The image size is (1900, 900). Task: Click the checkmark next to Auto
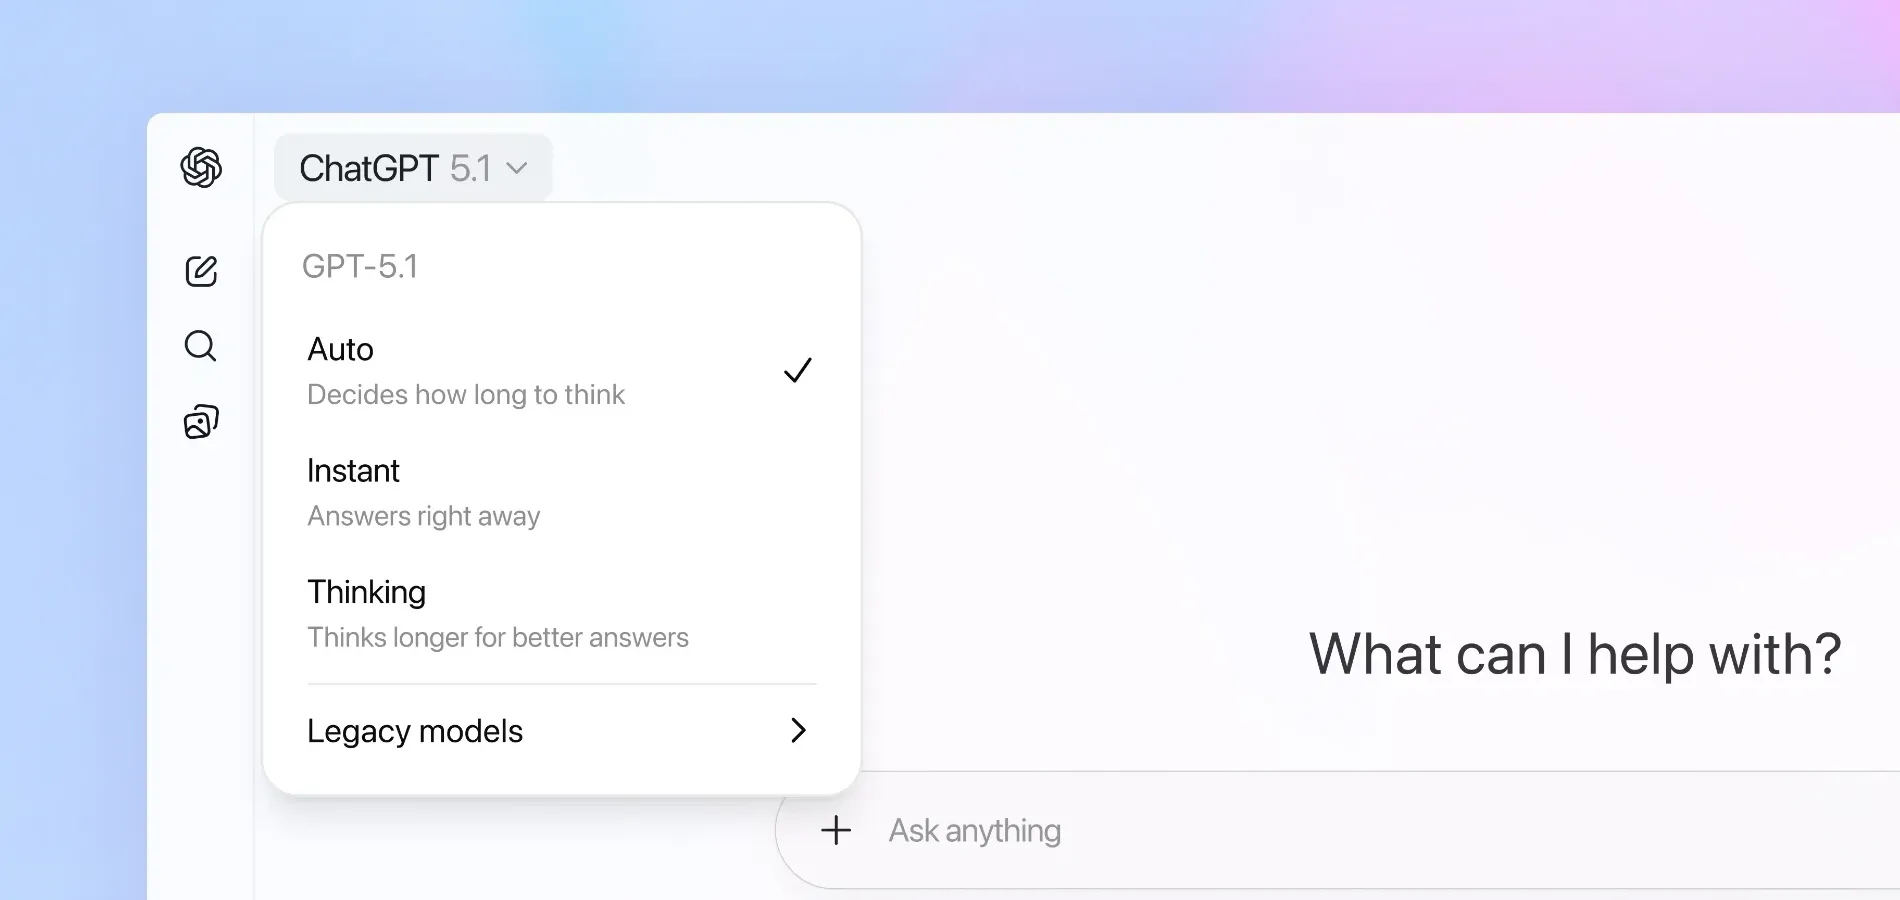(x=797, y=370)
